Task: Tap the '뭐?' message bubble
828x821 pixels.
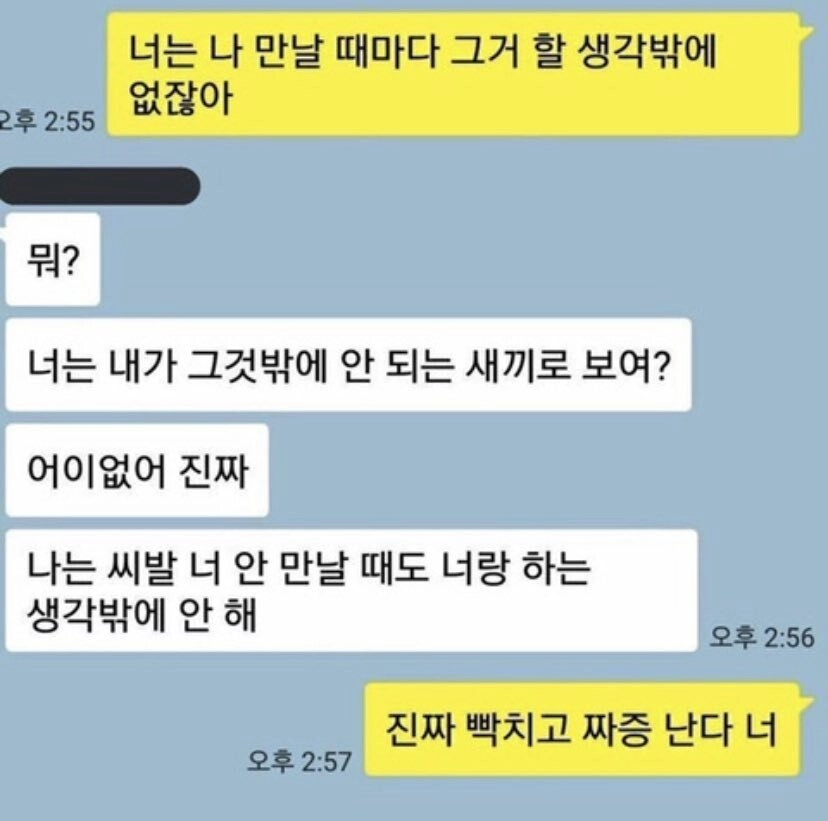Action: (x=53, y=259)
